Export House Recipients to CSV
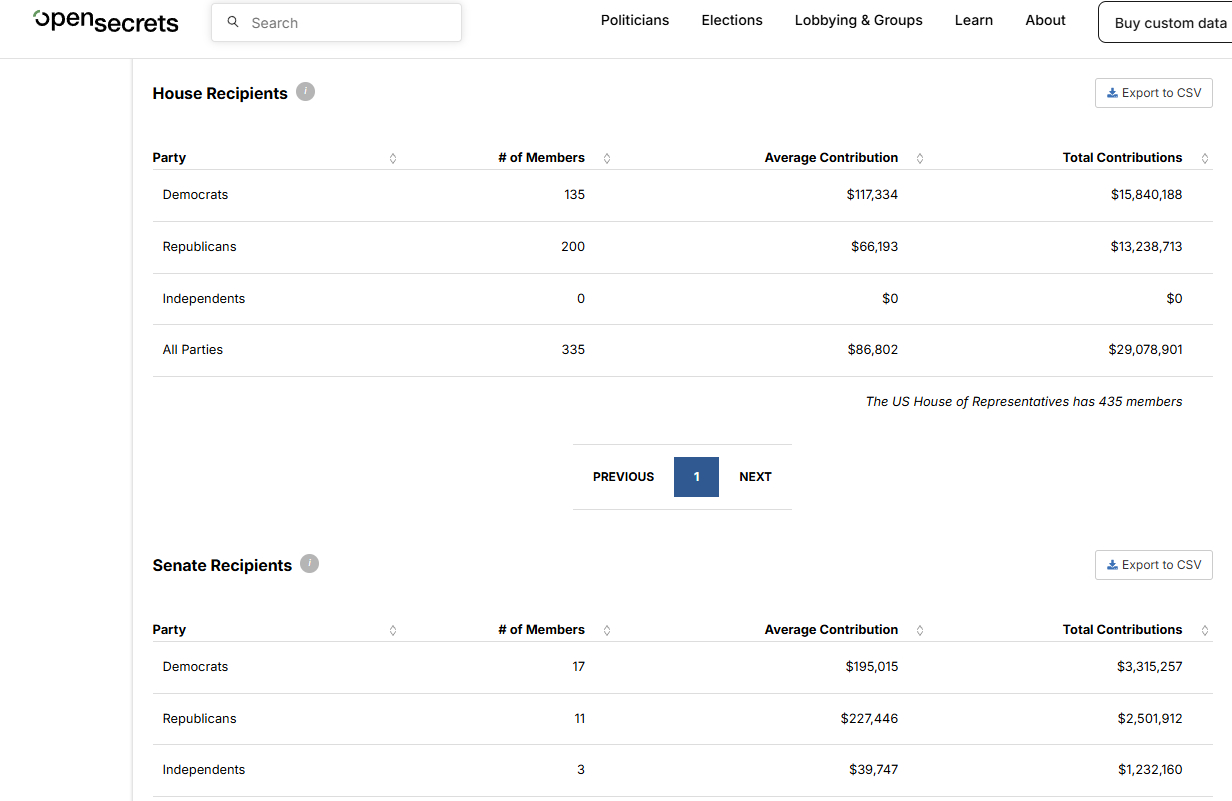The width and height of the screenshot is (1232, 801). click(1153, 93)
